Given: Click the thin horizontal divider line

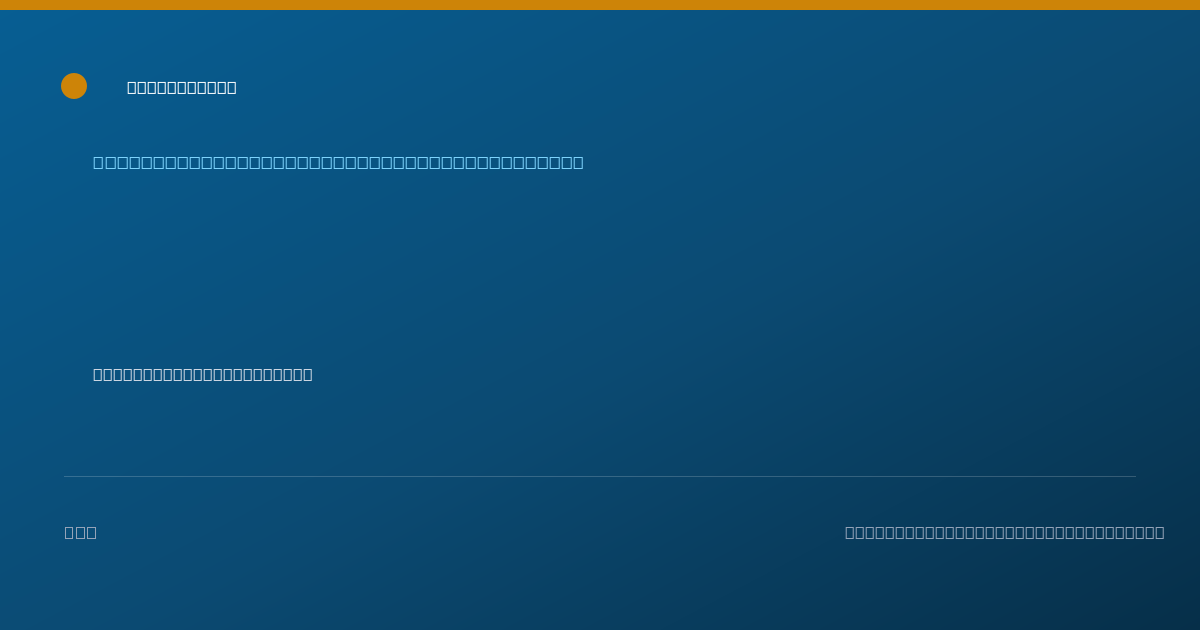Looking at the screenshot, I should coord(600,476).
